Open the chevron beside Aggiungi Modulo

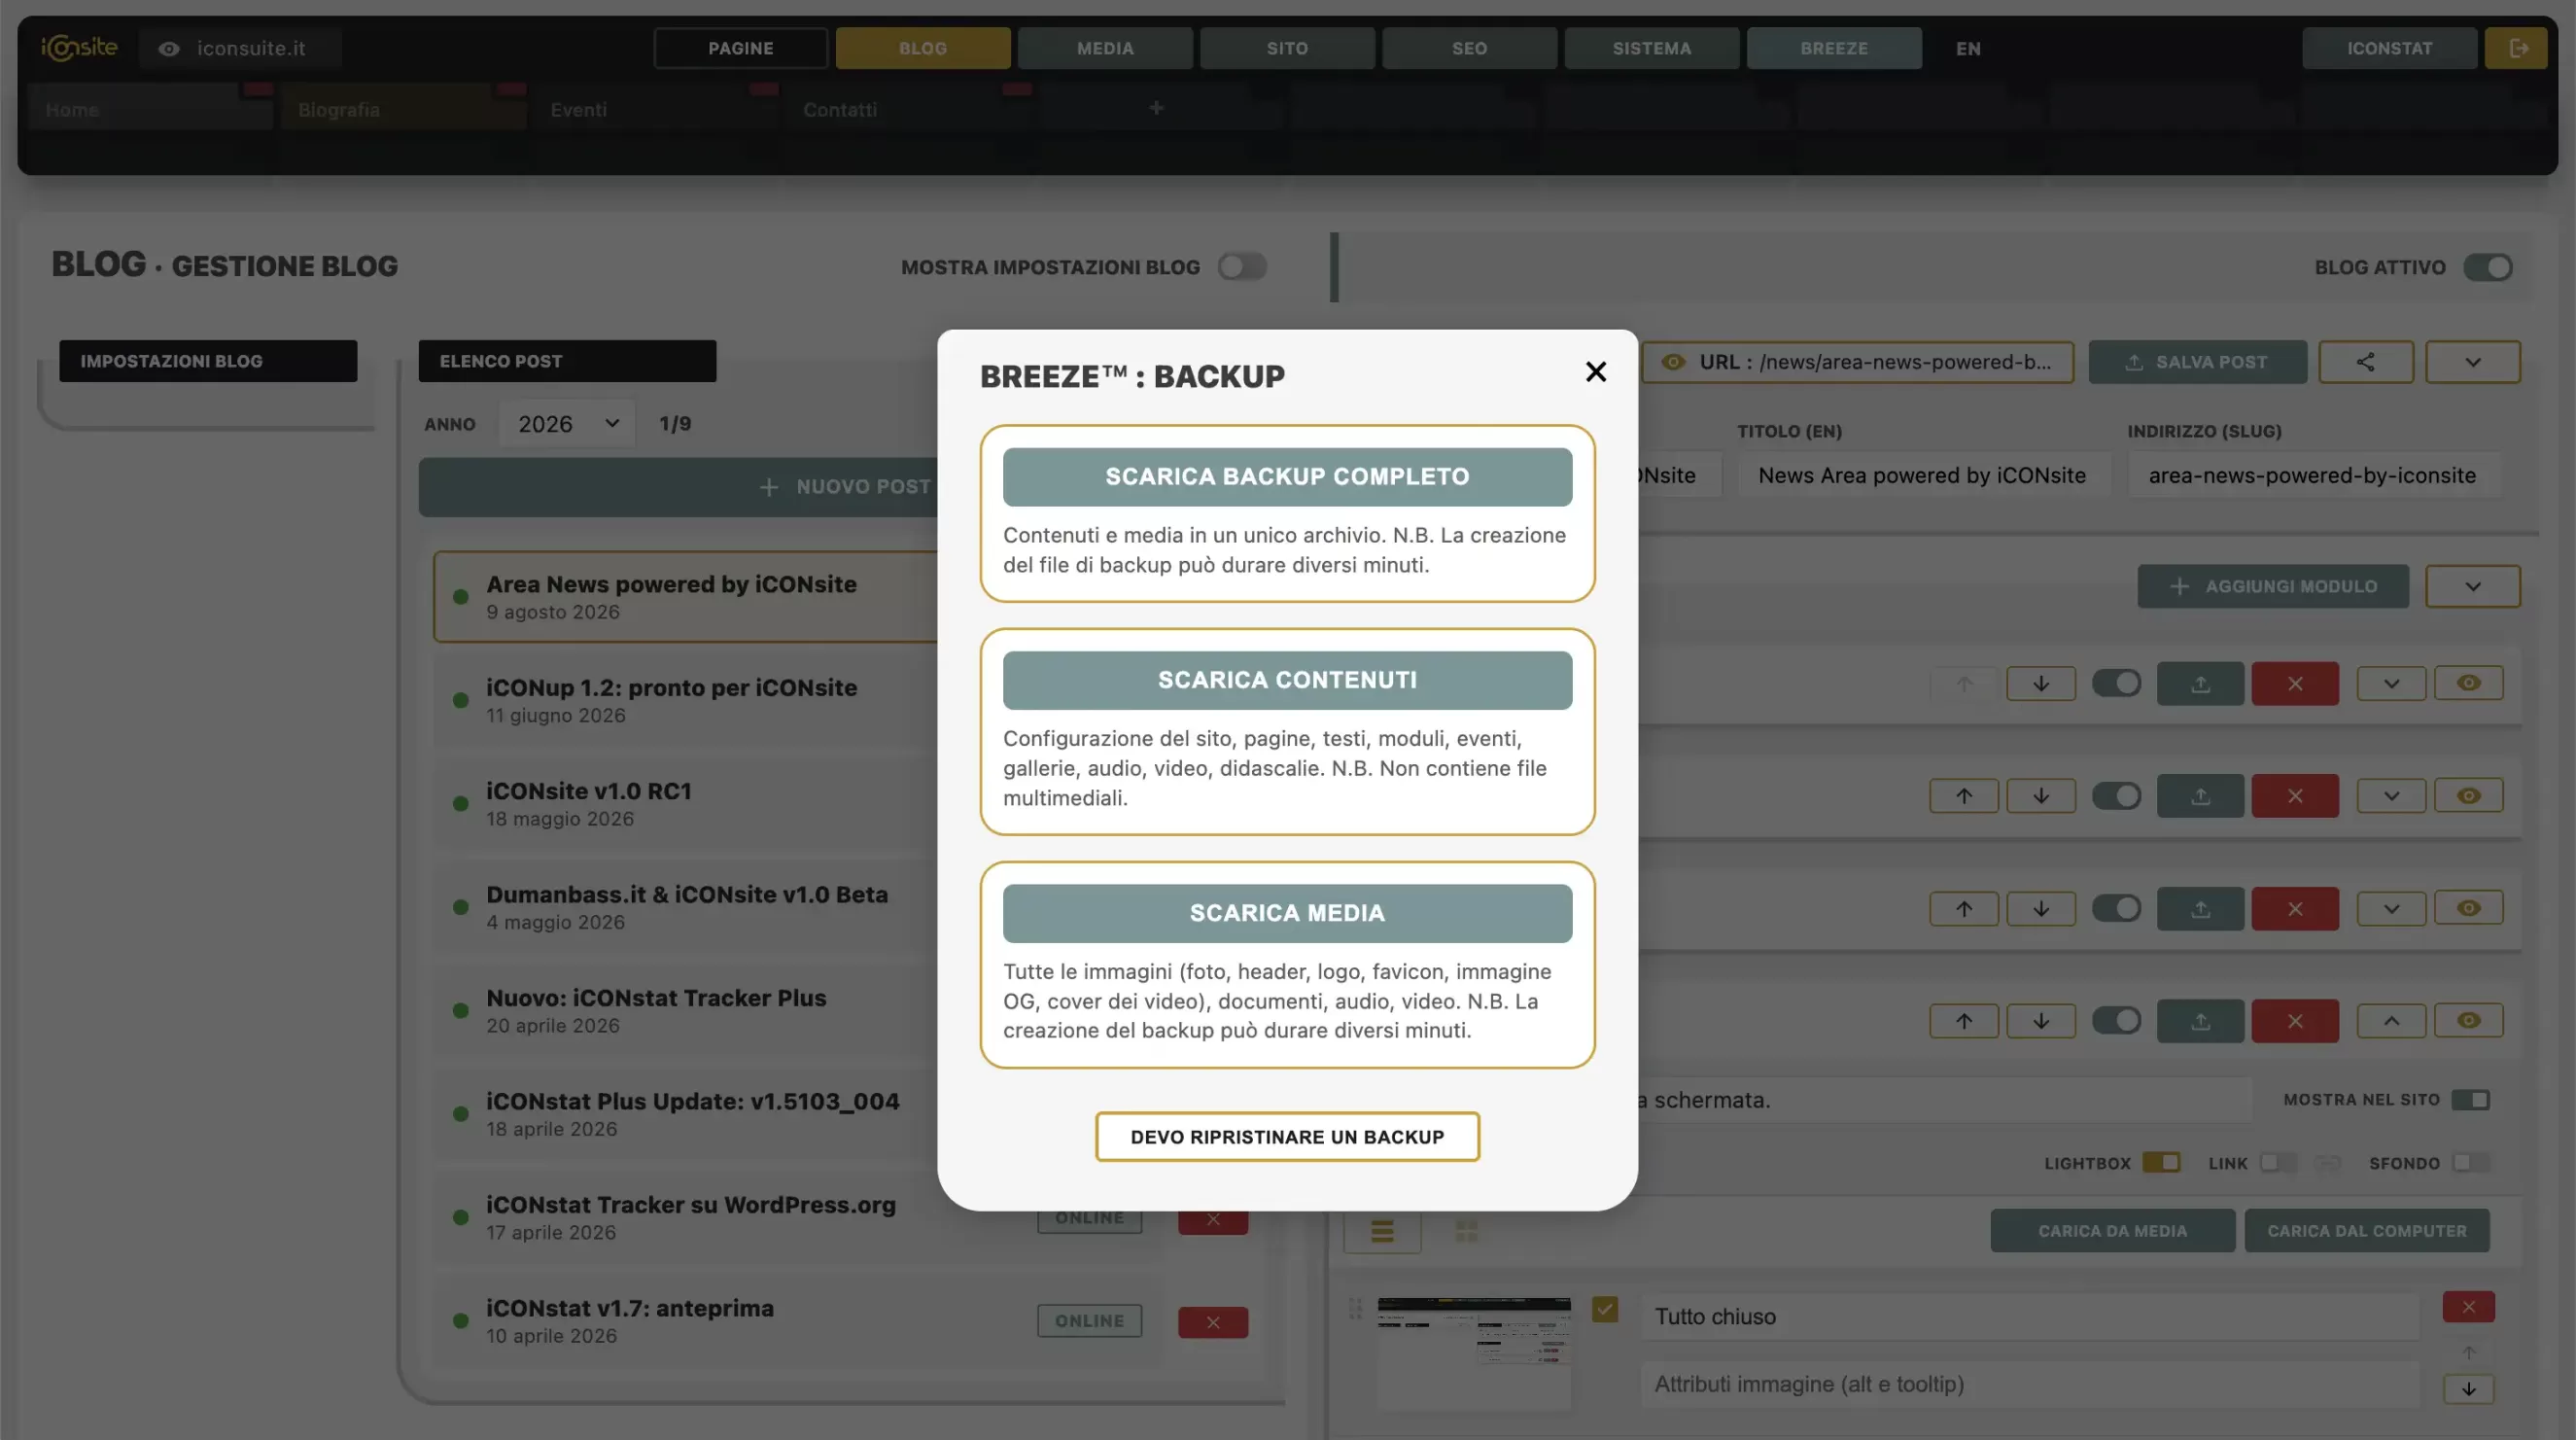click(2472, 587)
